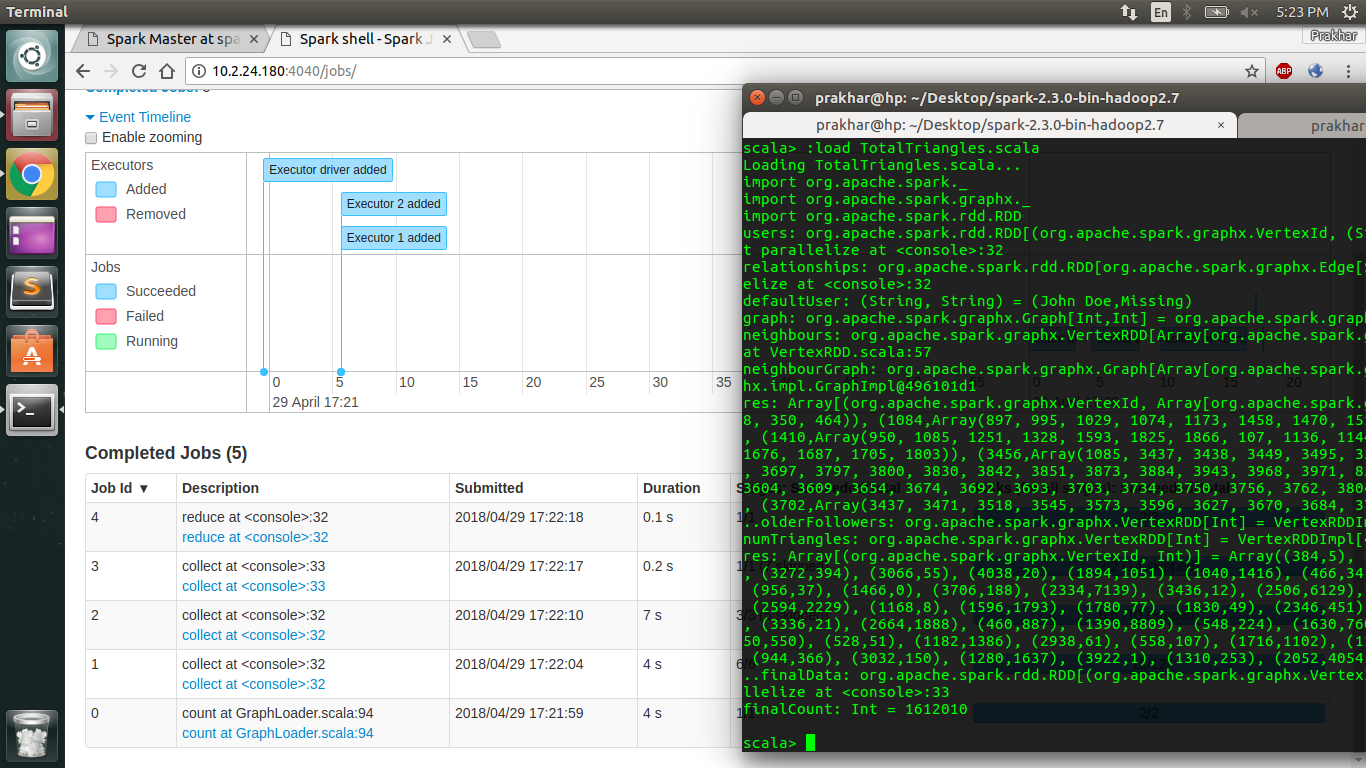Image resolution: width=1366 pixels, height=768 pixels.
Task: Close the Spark shell tab
Action: point(446,40)
